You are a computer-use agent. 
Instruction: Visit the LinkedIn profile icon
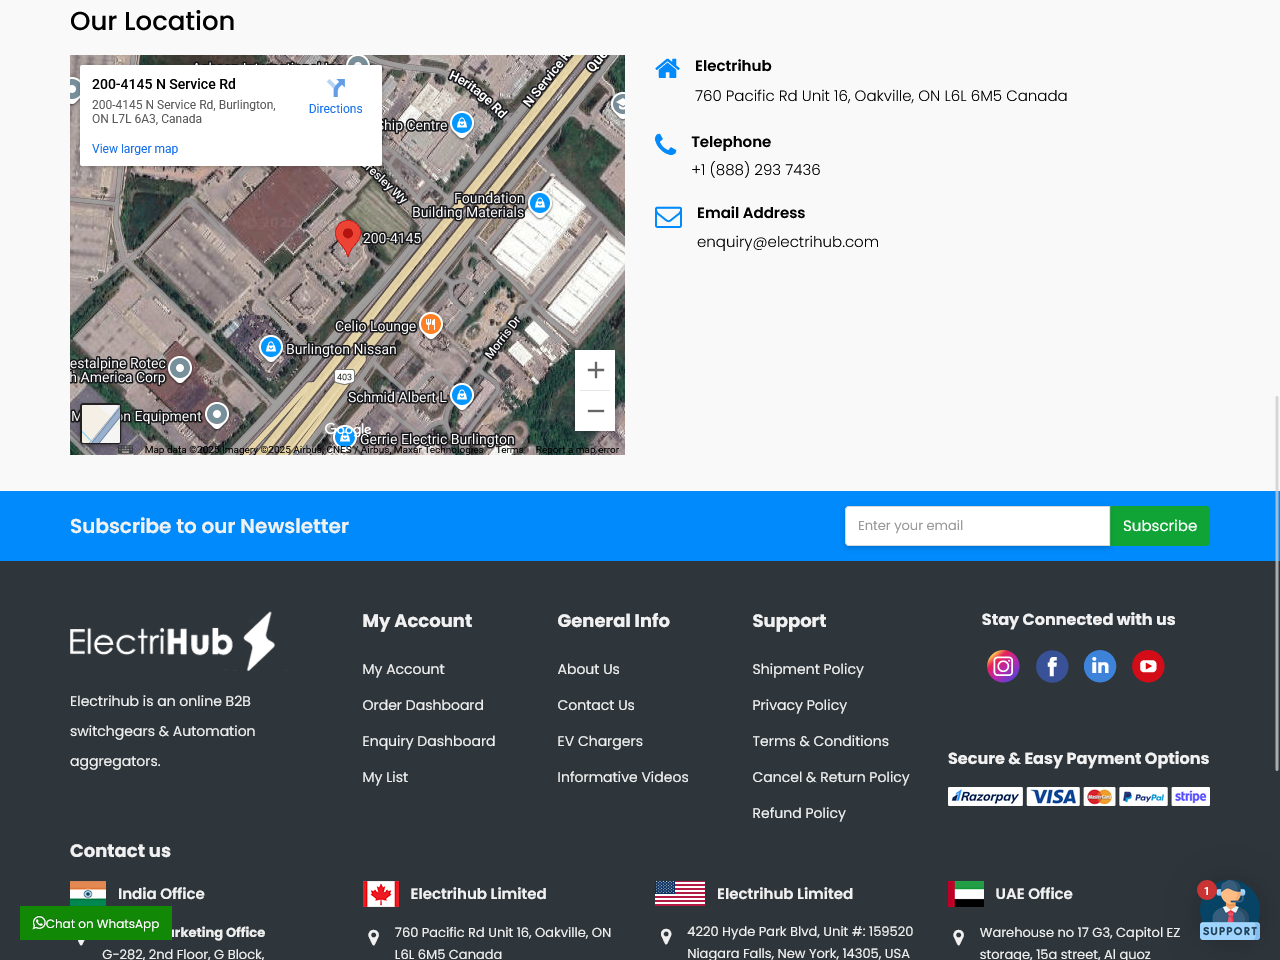point(1100,666)
